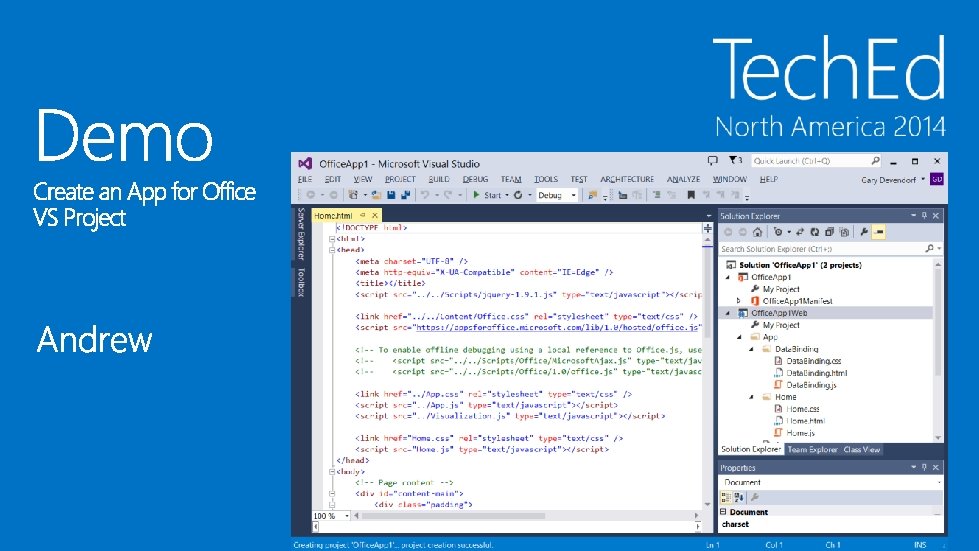Click the wrench Properties icon in Solution Explorer
979x551 pixels.
click(863, 232)
